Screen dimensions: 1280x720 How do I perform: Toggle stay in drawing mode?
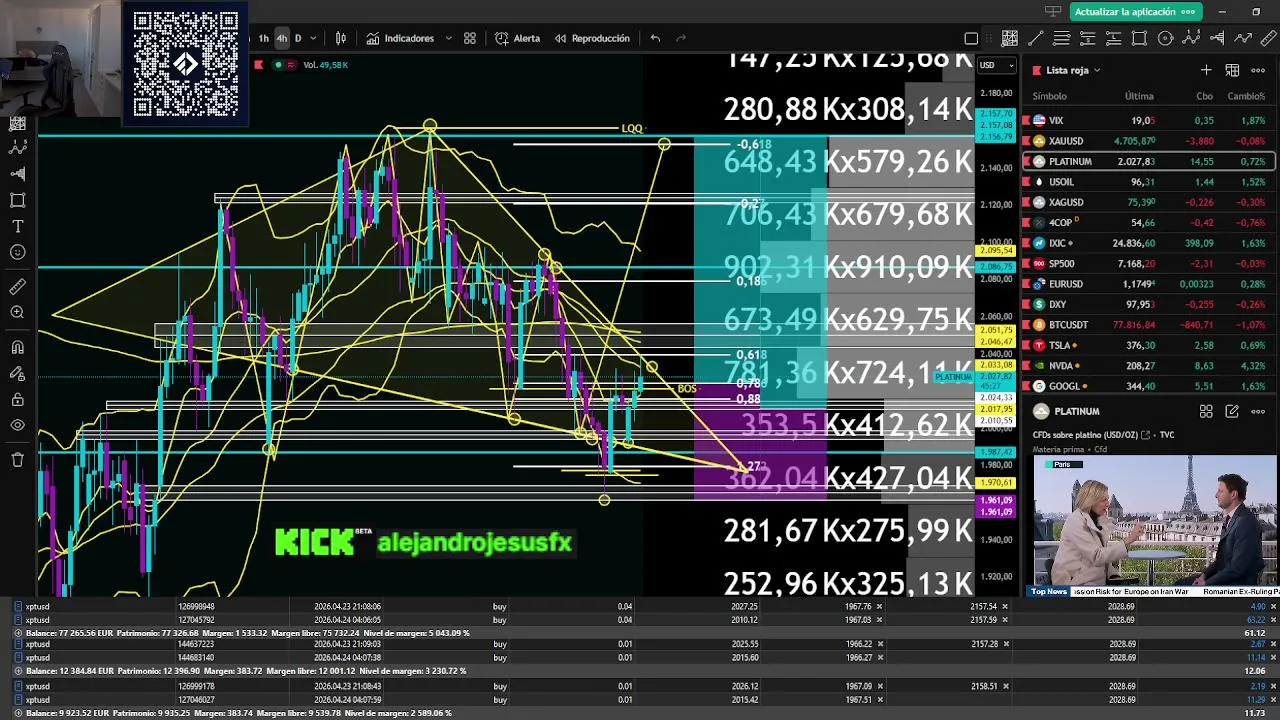17,374
